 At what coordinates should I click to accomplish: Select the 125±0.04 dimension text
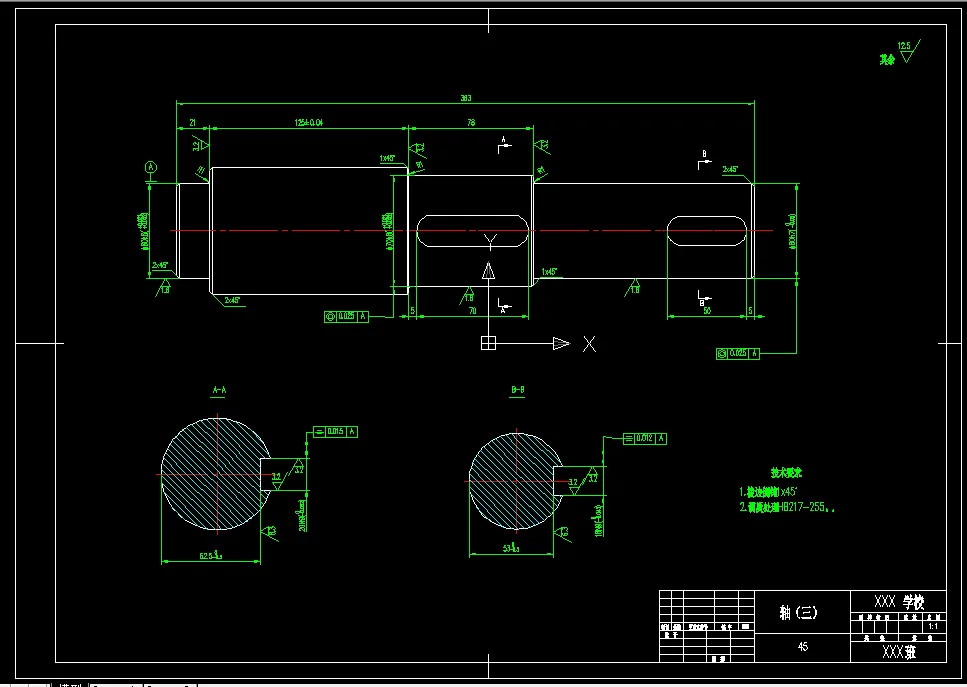click(309, 123)
